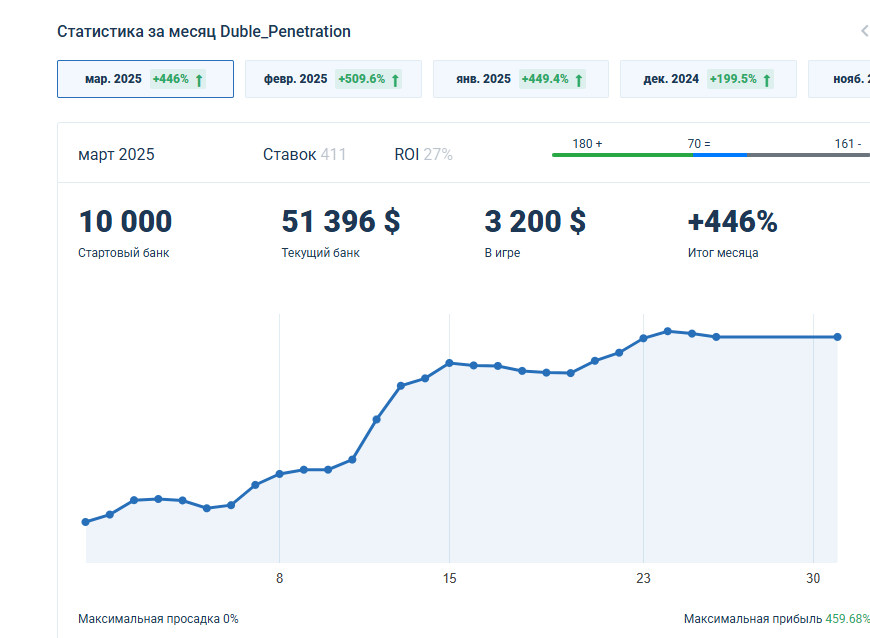Click the green wins segment of the results bar
870x638 pixels.
coord(620,155)
